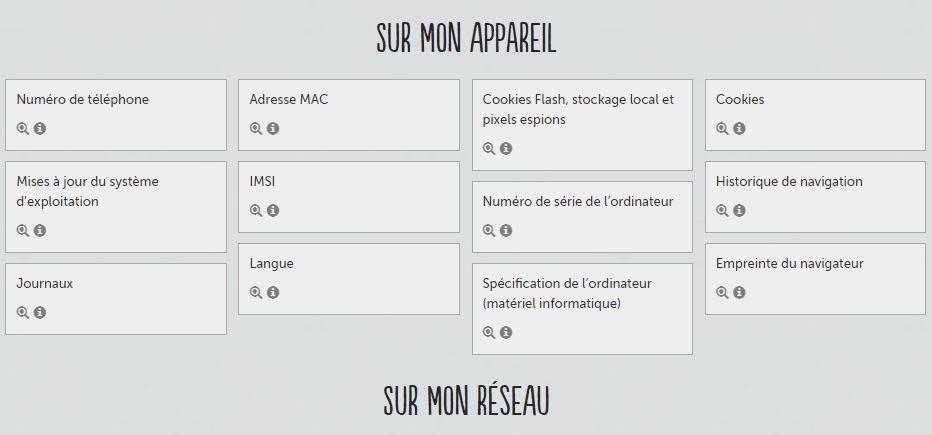The image size is (932, 435).
Task: Click magnifier under Numéro de série de l'ordinateur
Action: pyautogui.click(x=489, y=231)
